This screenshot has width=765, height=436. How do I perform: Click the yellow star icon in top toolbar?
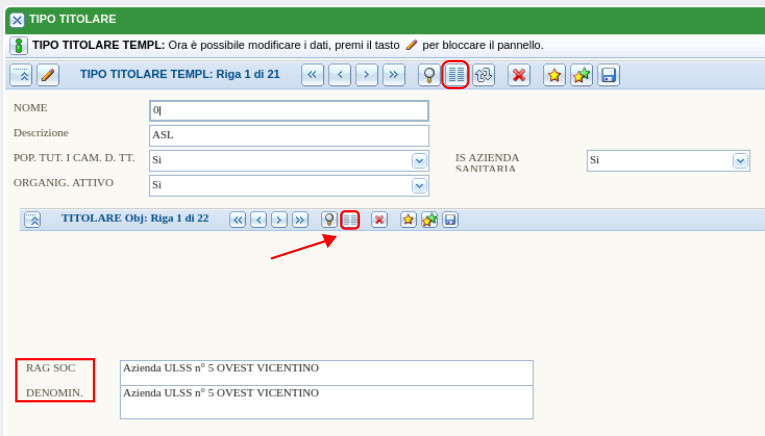553,75
